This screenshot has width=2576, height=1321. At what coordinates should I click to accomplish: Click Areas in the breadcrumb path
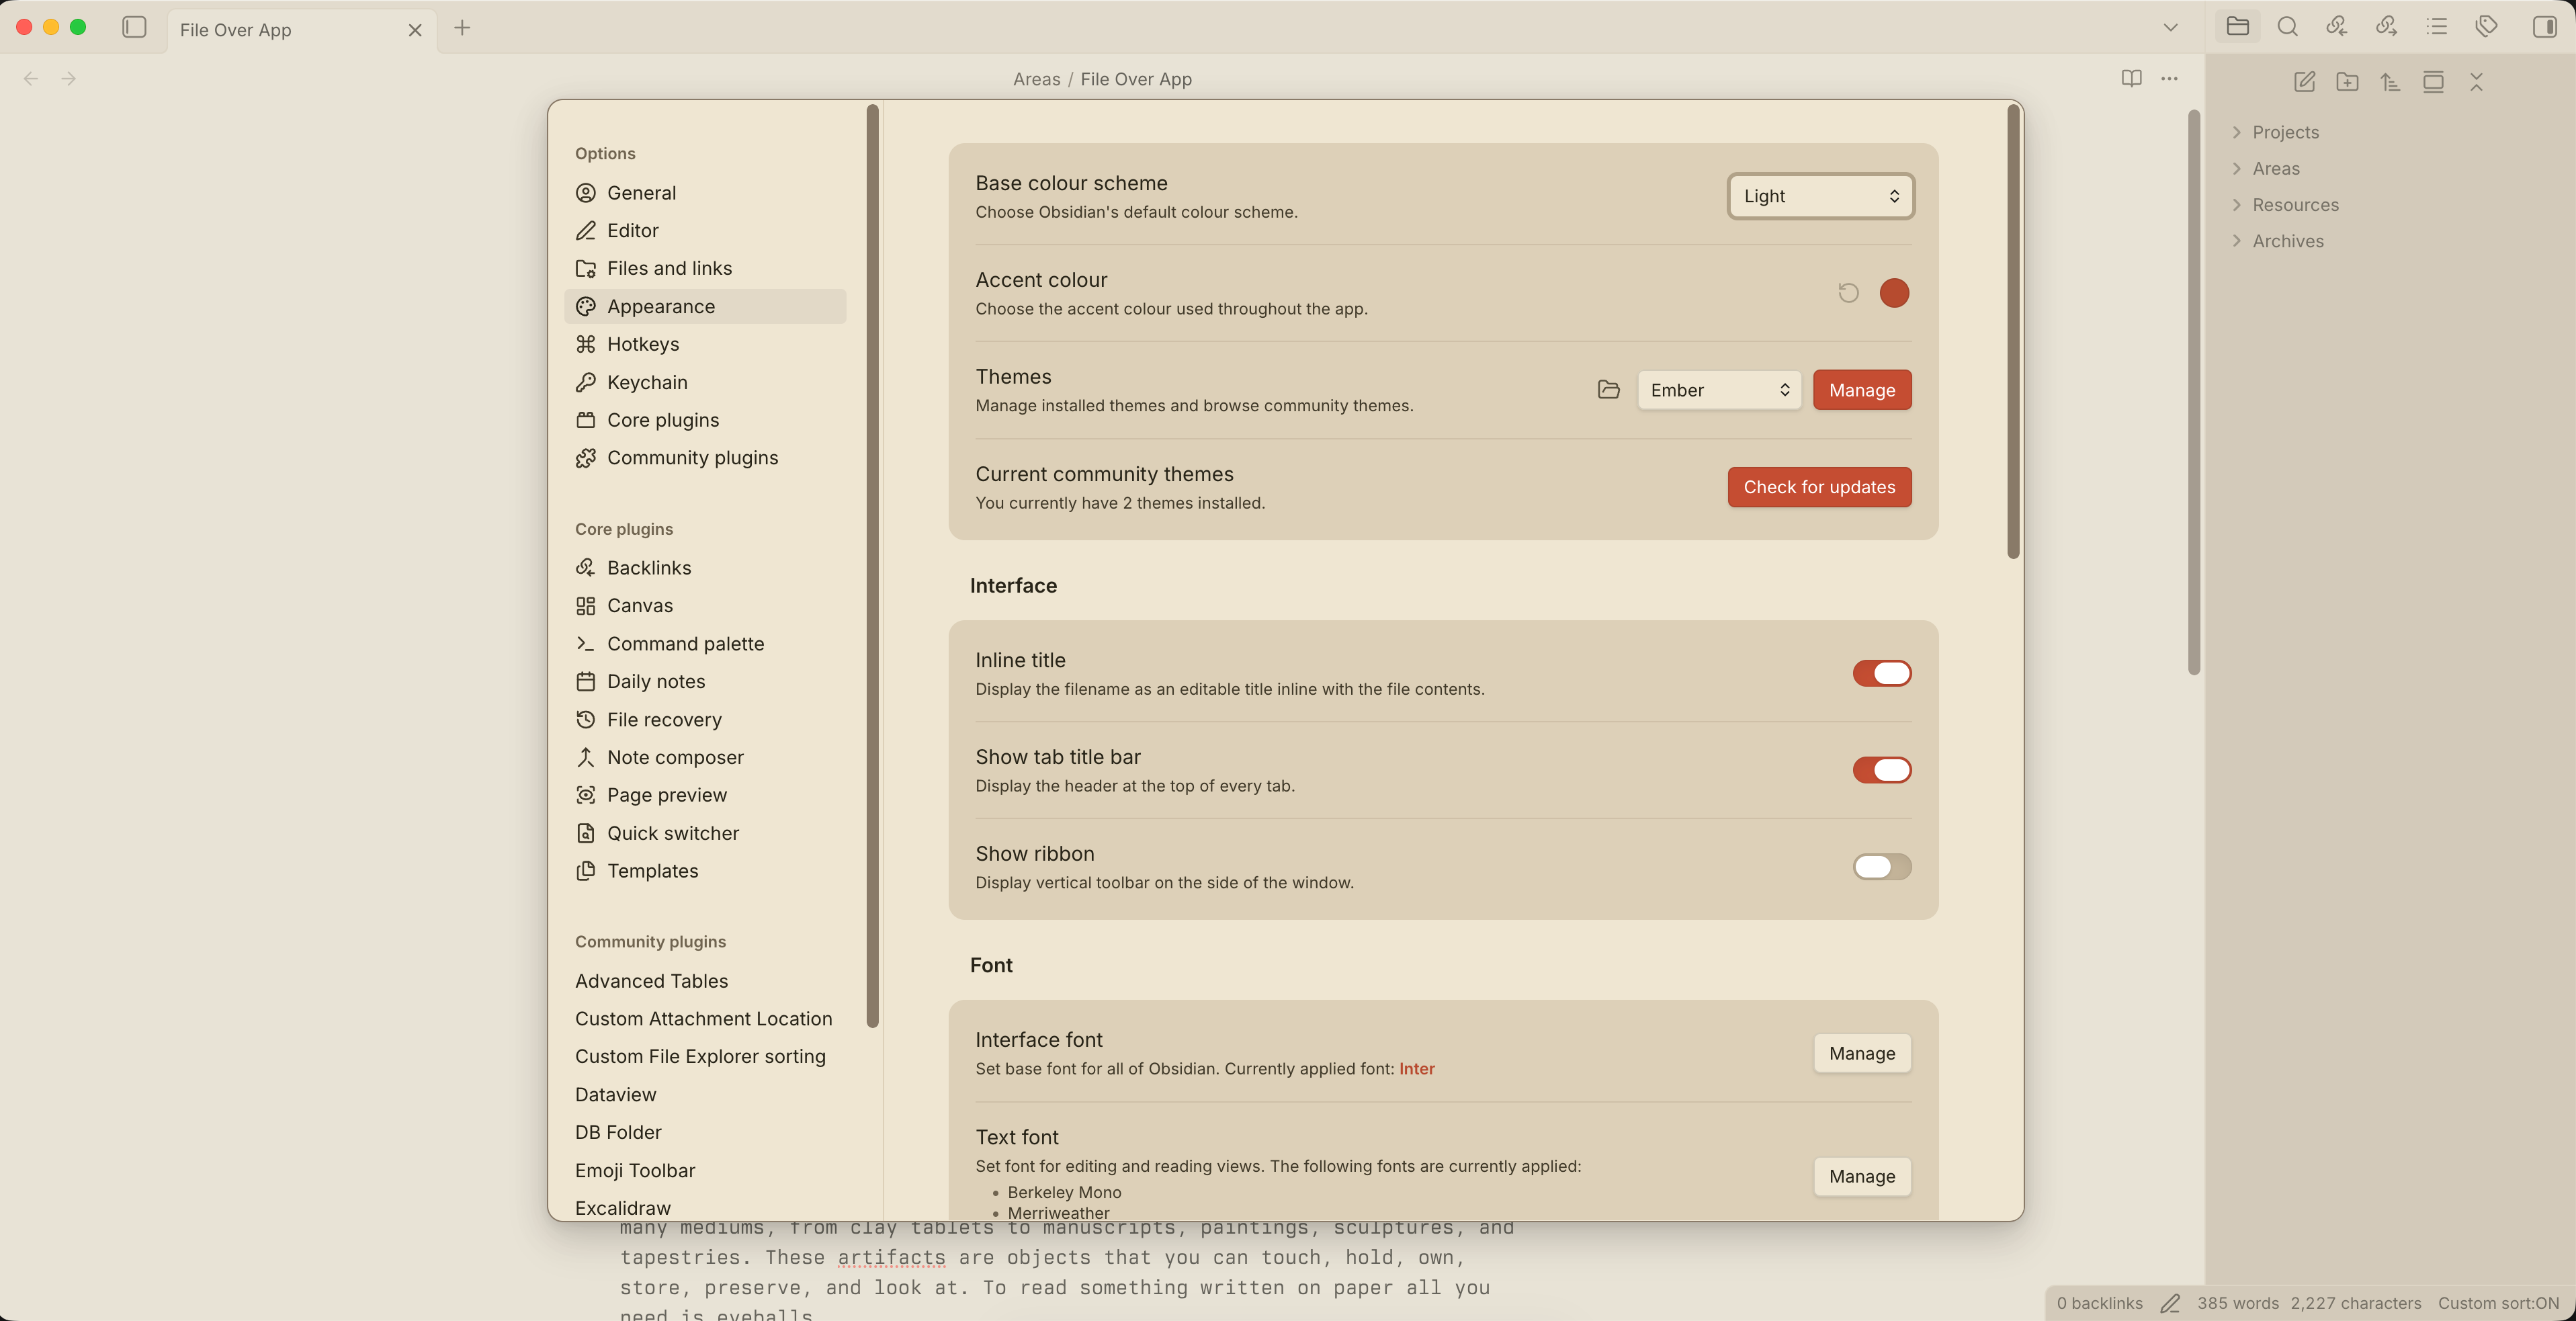(x=1036, y=79)
